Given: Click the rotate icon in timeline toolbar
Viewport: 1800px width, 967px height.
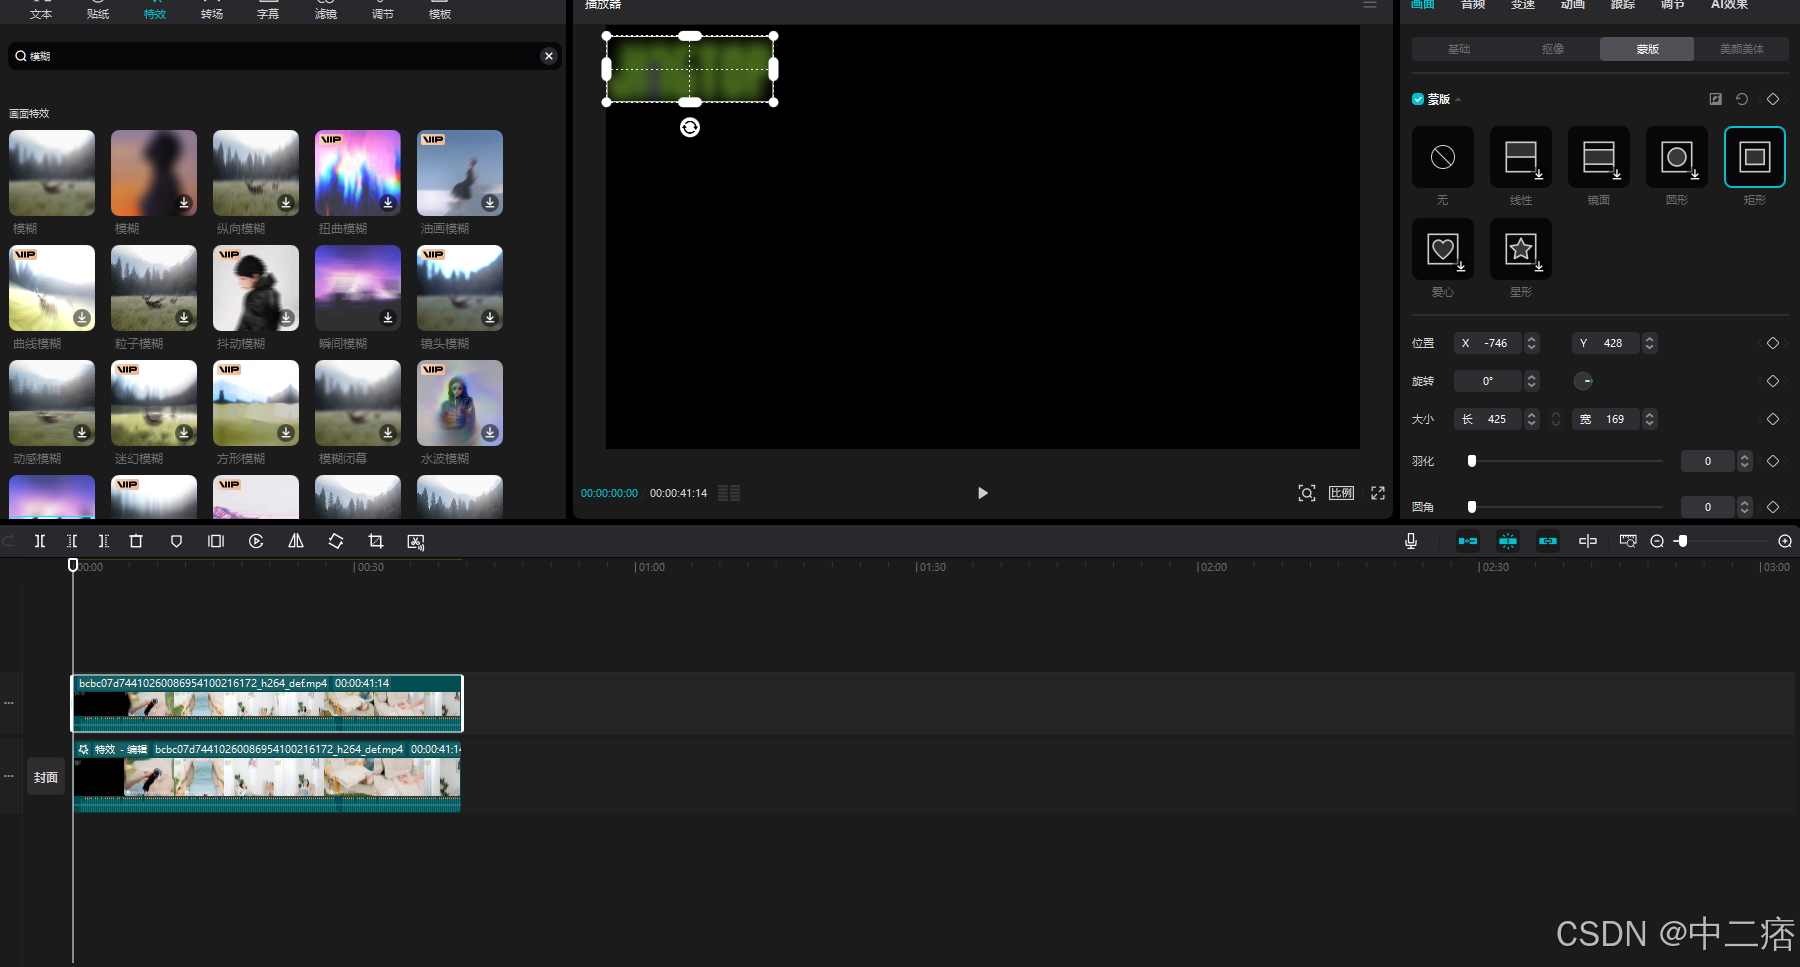Looking at the screenshot, I should (x=336, y=541).
